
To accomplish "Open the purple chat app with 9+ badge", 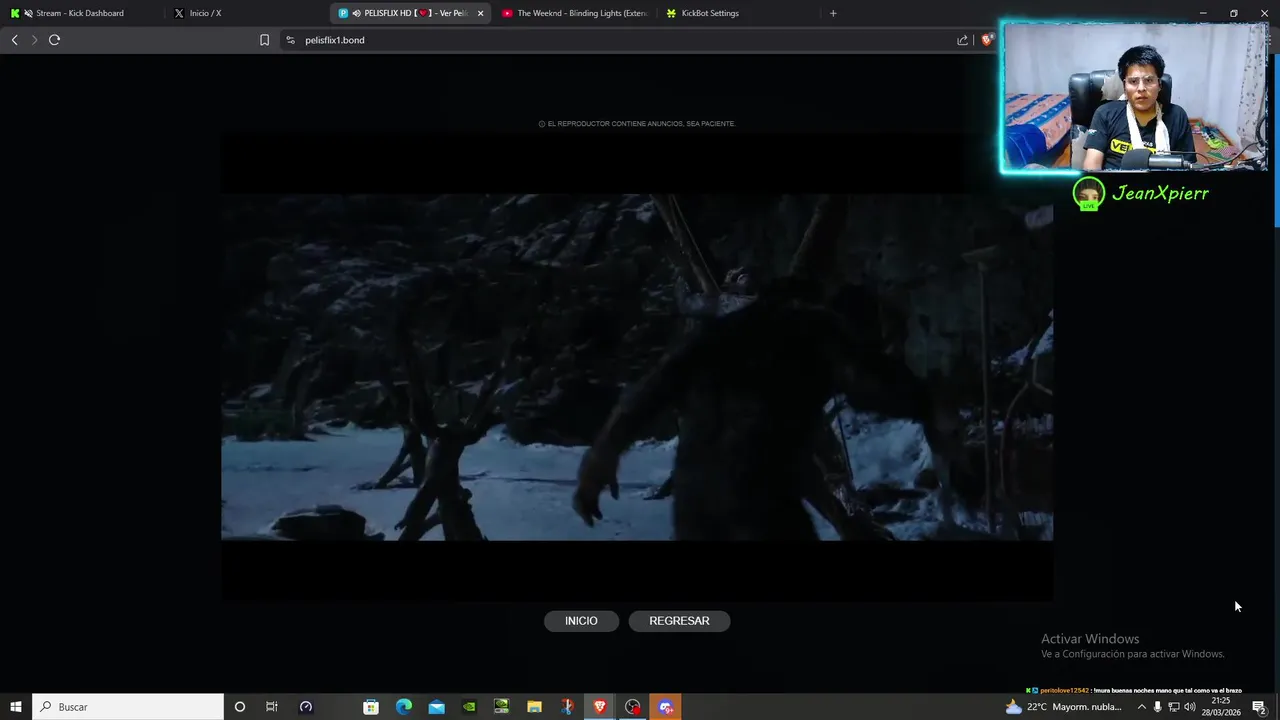I will tap(666, 707).
